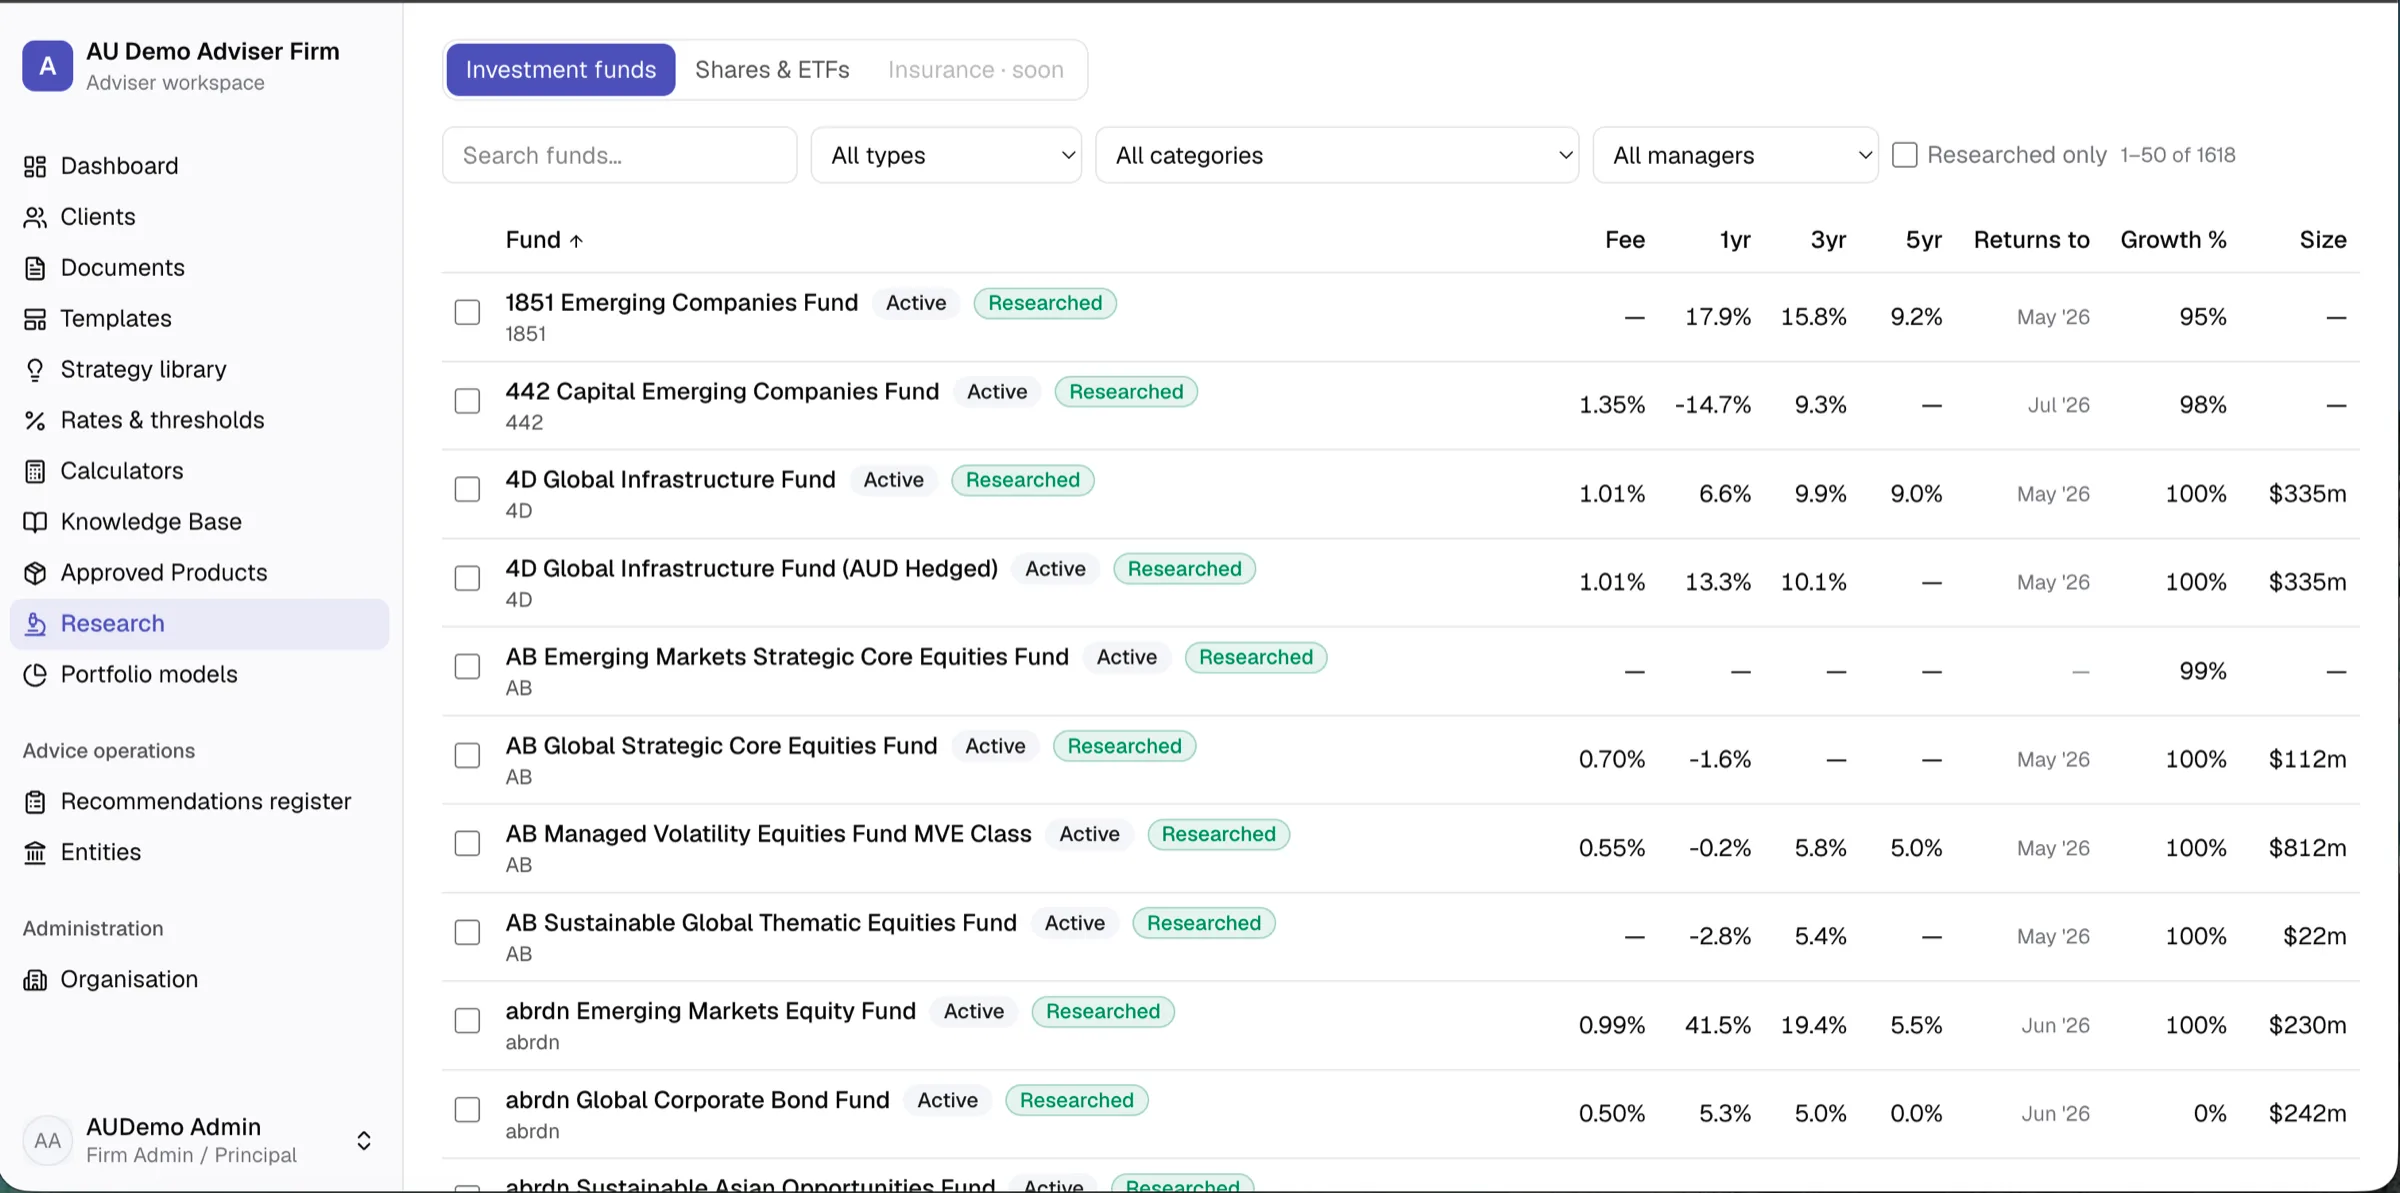Switch to the Investment funds tab
The image size is (2400, 1193).
tap(561, 70)
